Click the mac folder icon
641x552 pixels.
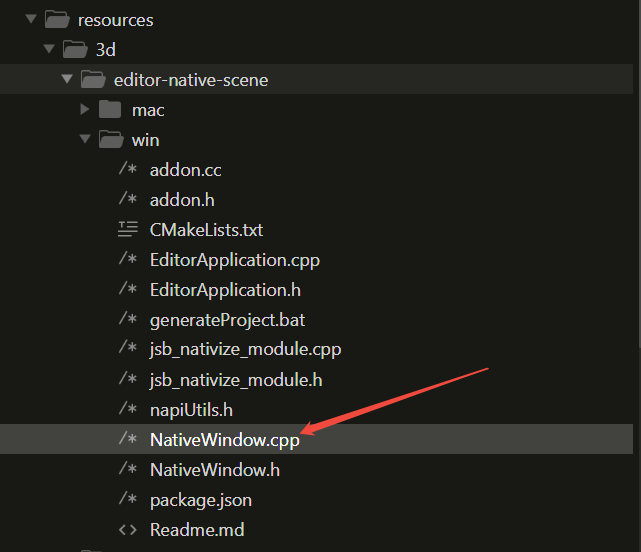point(111,109)
